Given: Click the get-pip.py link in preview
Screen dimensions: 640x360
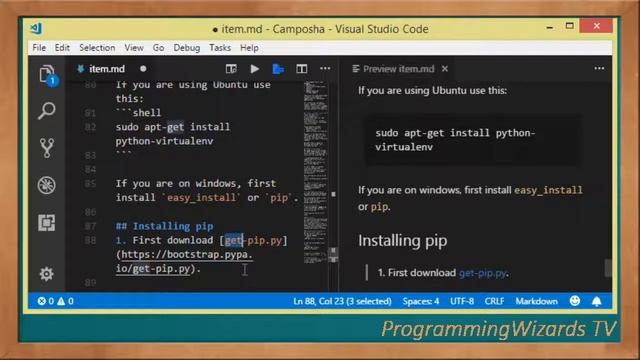Looking at the screenshot, I should pos(482,273).
